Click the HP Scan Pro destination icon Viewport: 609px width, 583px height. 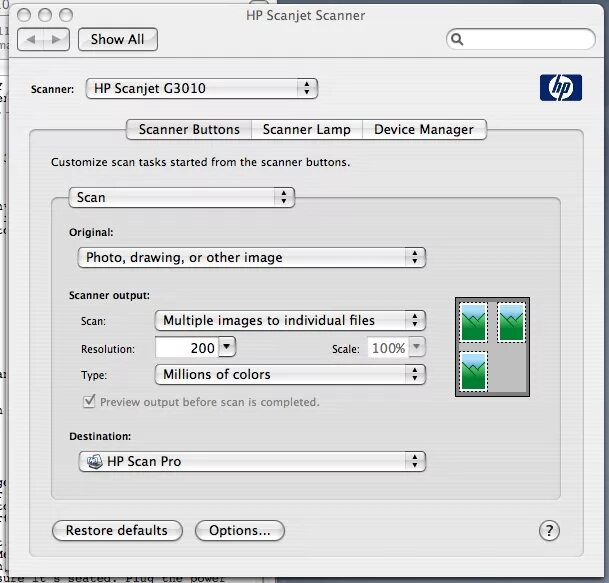[94, 461]
